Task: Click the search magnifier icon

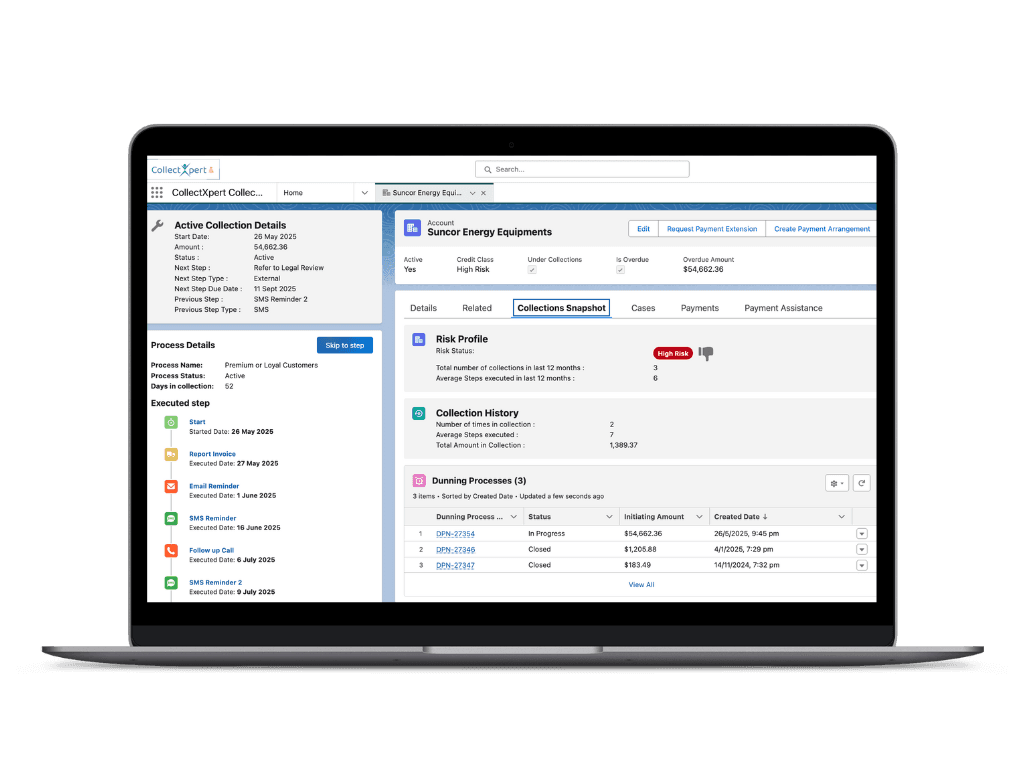Action: (487, 170)
